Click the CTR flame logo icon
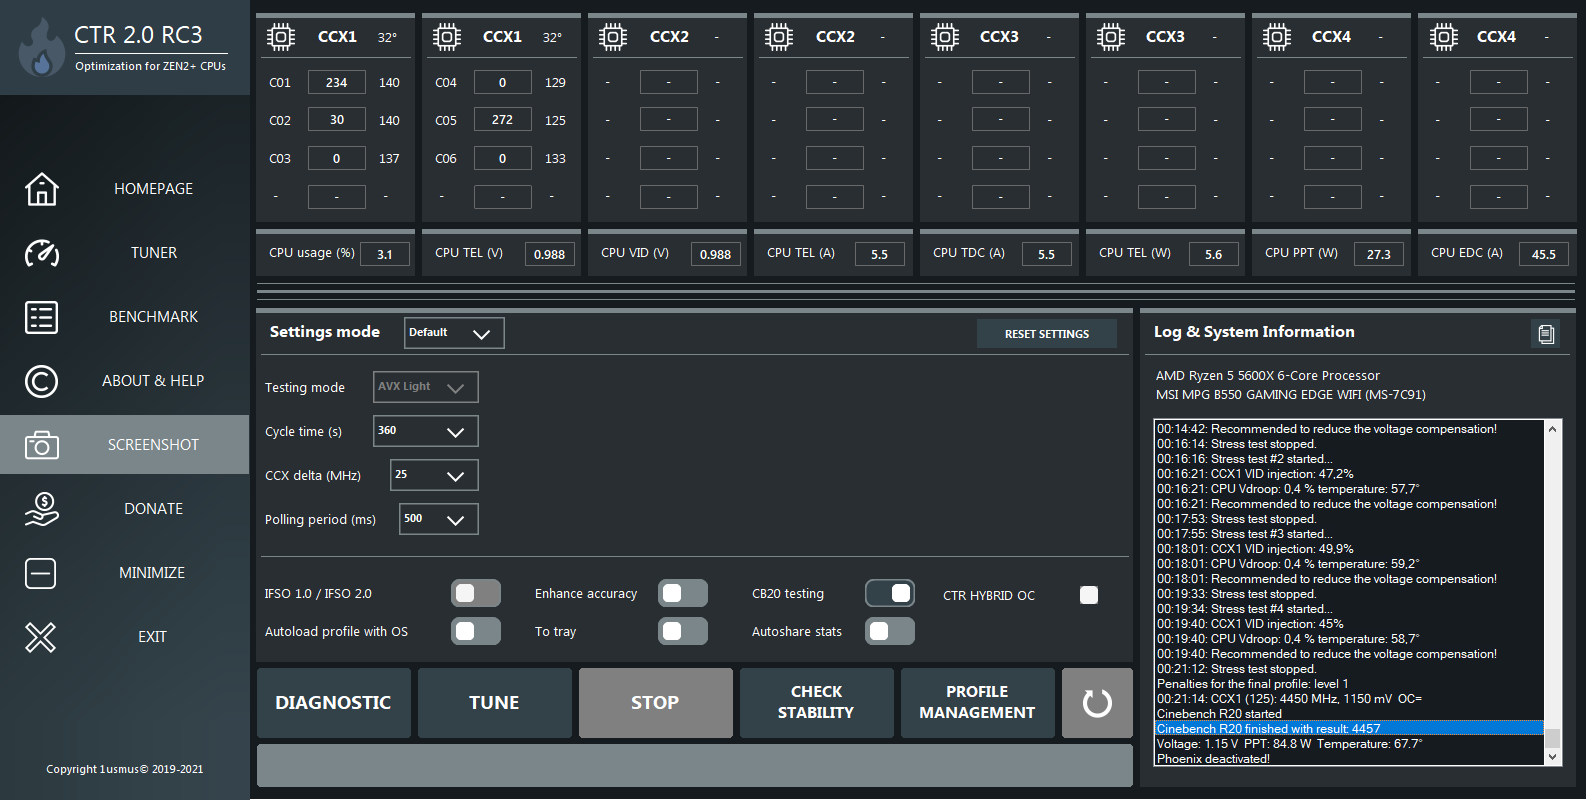The width and height of the screenshot is (1586, 800). [41, 47]
